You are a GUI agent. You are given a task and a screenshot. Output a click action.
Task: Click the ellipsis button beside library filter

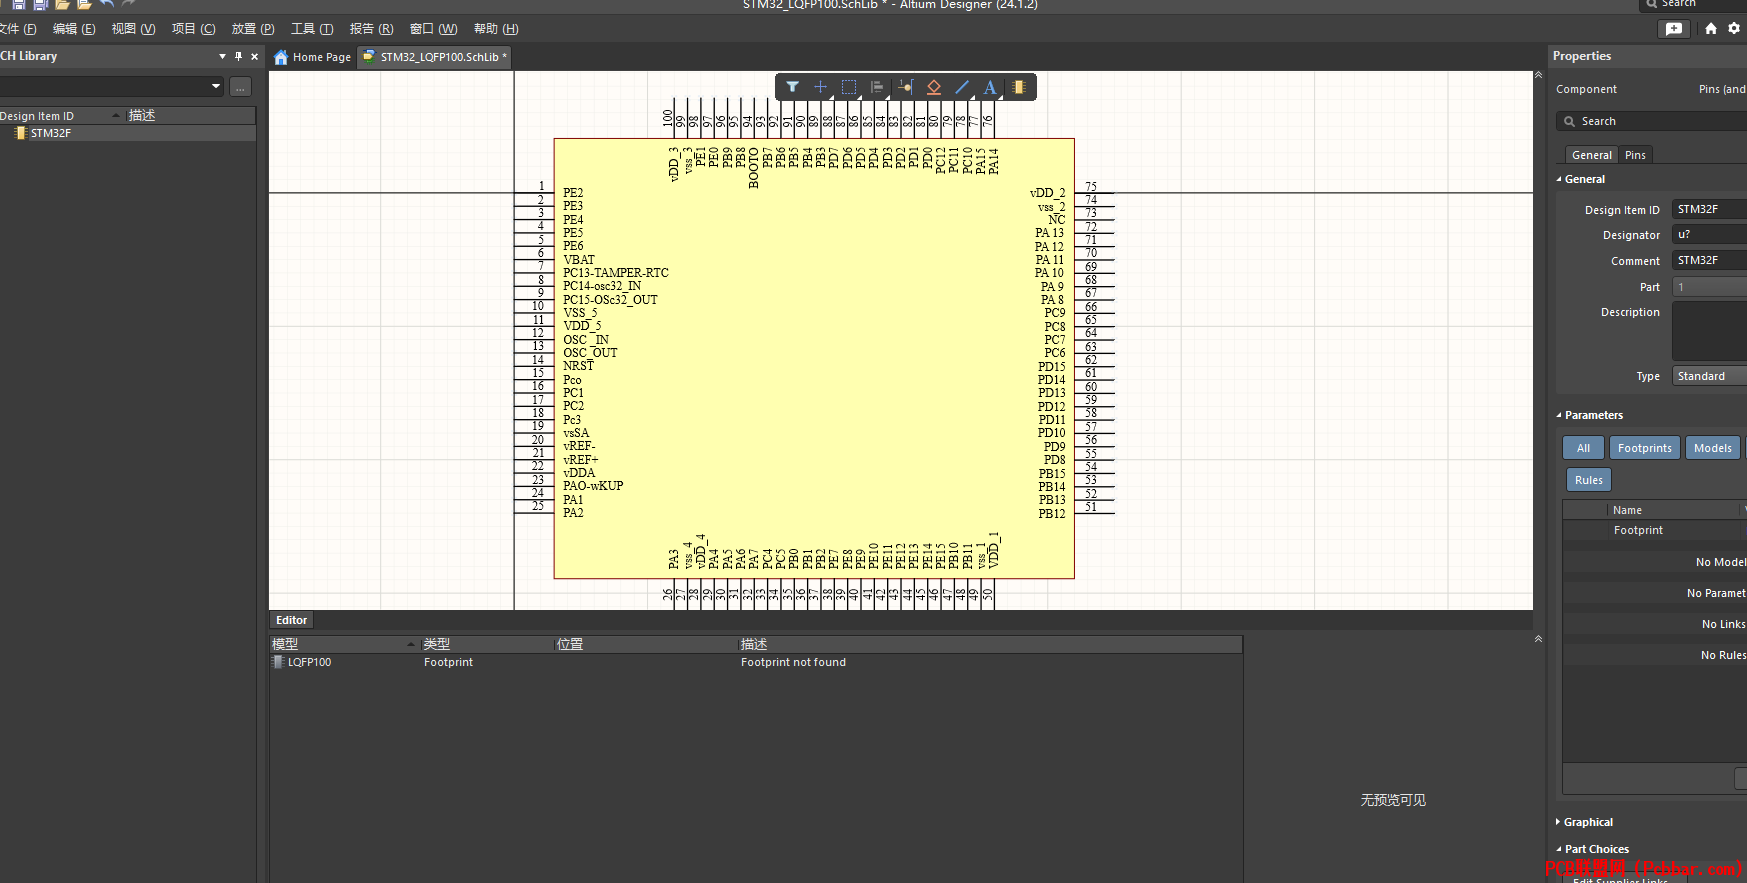pos(240,87)
